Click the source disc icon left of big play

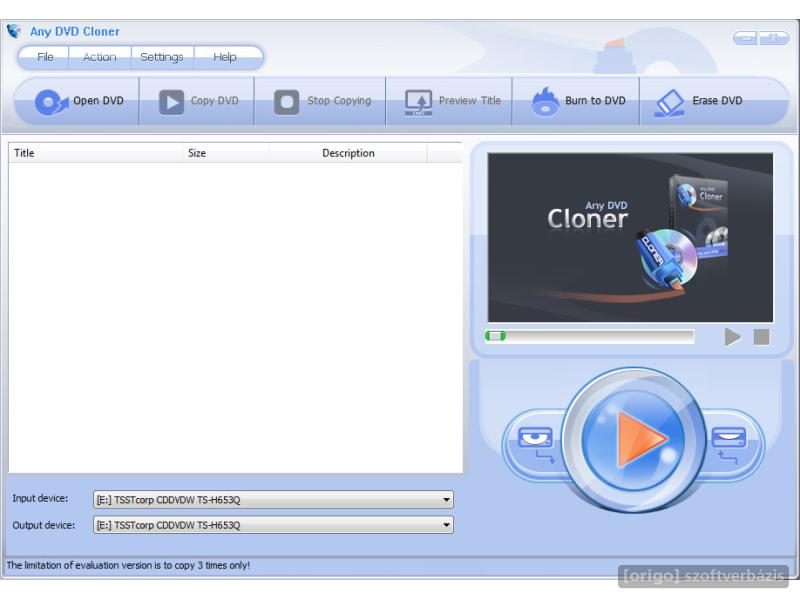click(x=536, y=444)
